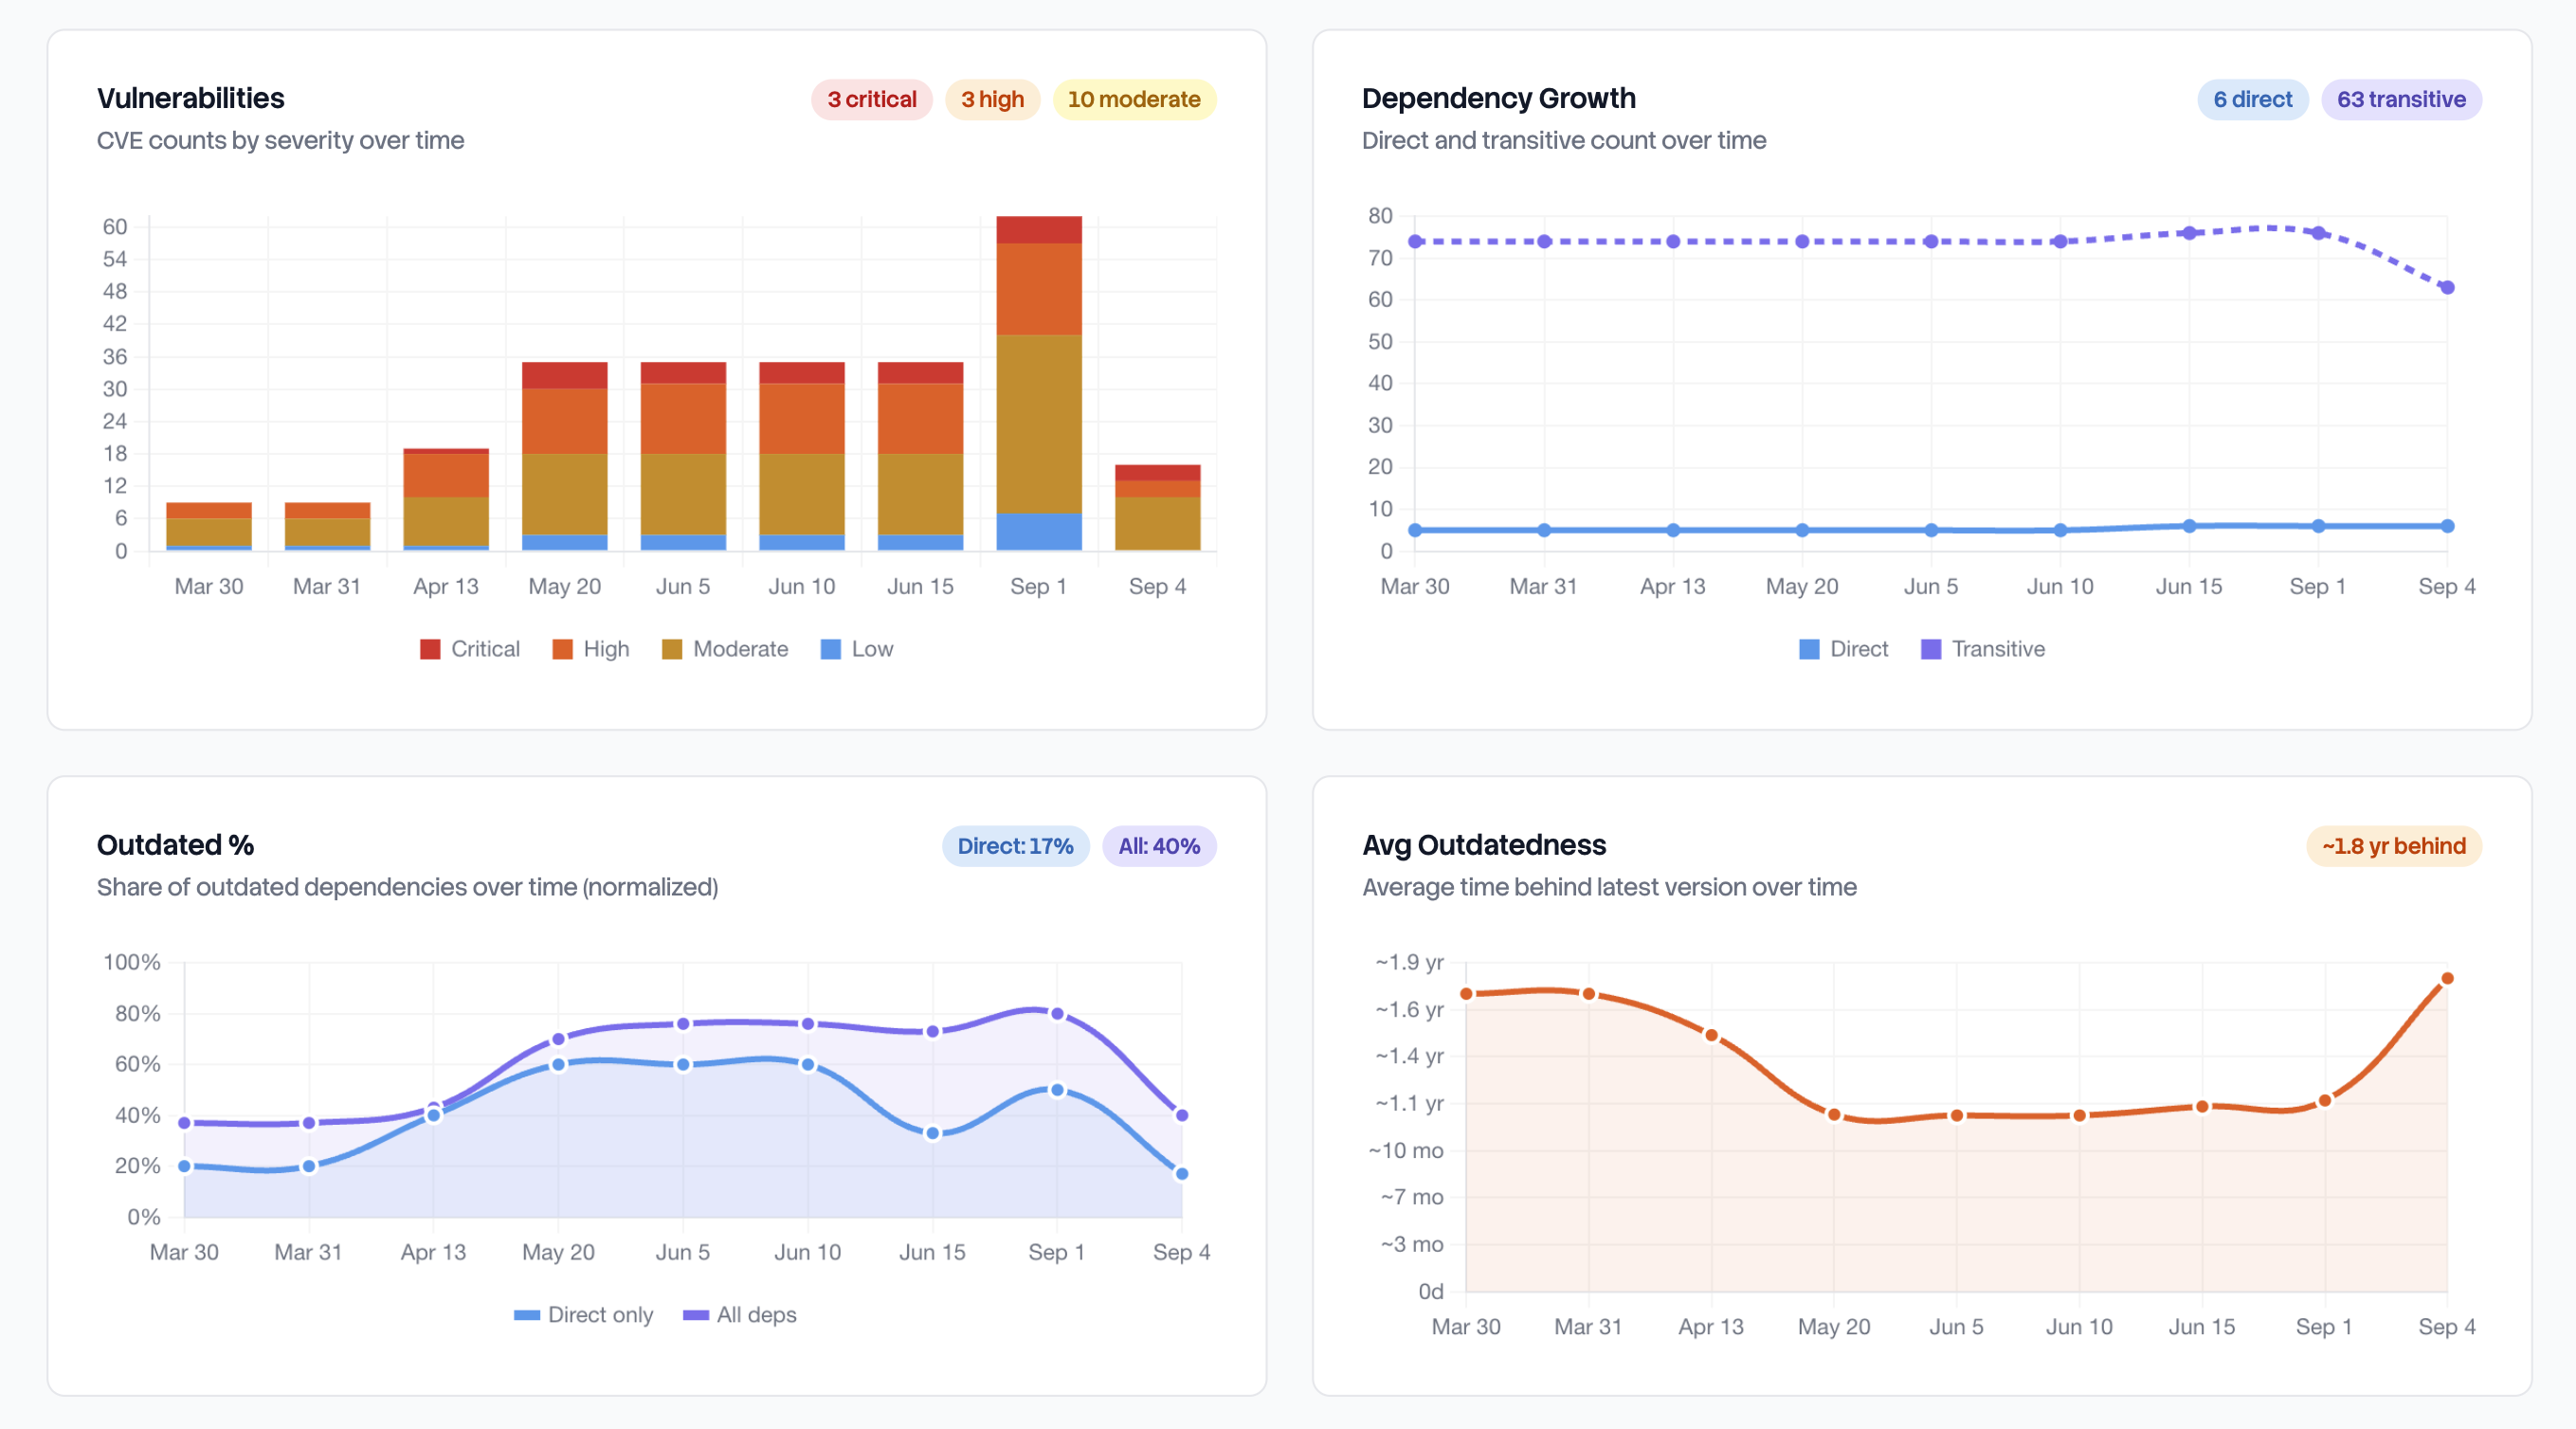Click the Outdated % card title
Image resolution: width=2576 pixels, height=1429 pixels.
[175, 845]
